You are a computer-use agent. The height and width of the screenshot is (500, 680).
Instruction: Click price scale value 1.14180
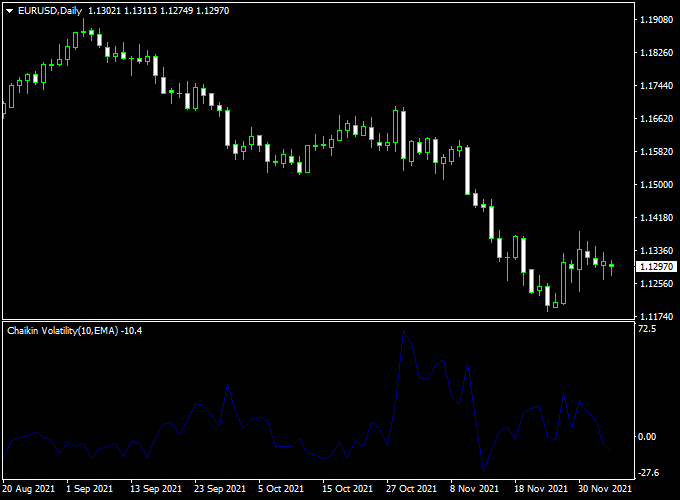point(657,218)
